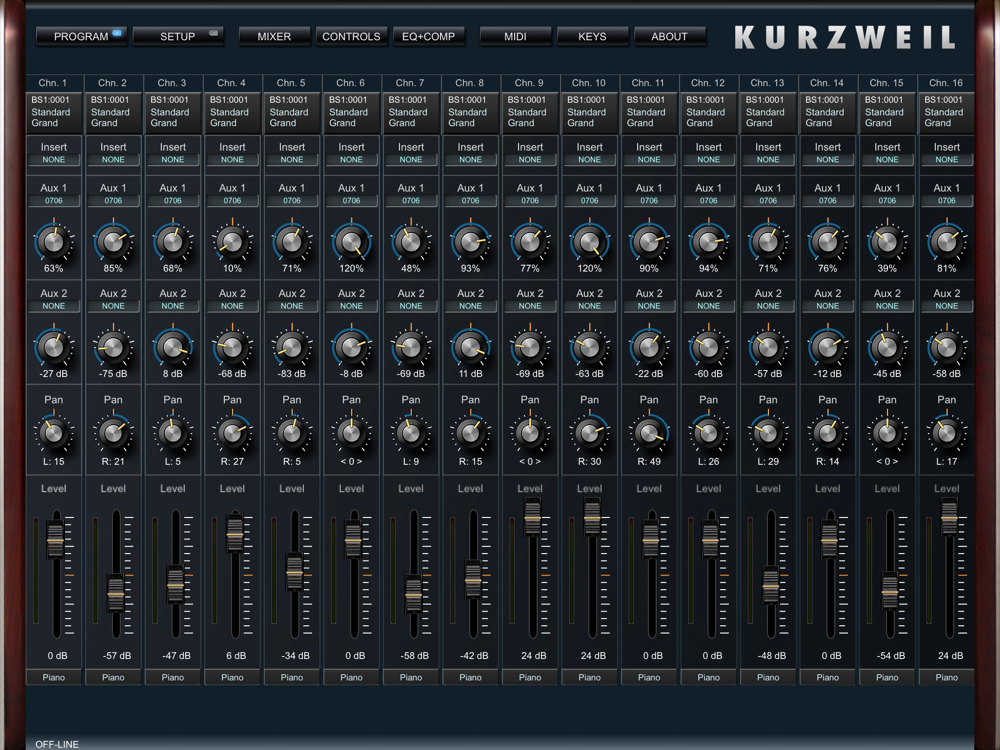Viewport: 1000px width, 750px height.
Task: Click Chn. 14 Aux 2 knob at -12 dB
Action: (x=828, y=348)
